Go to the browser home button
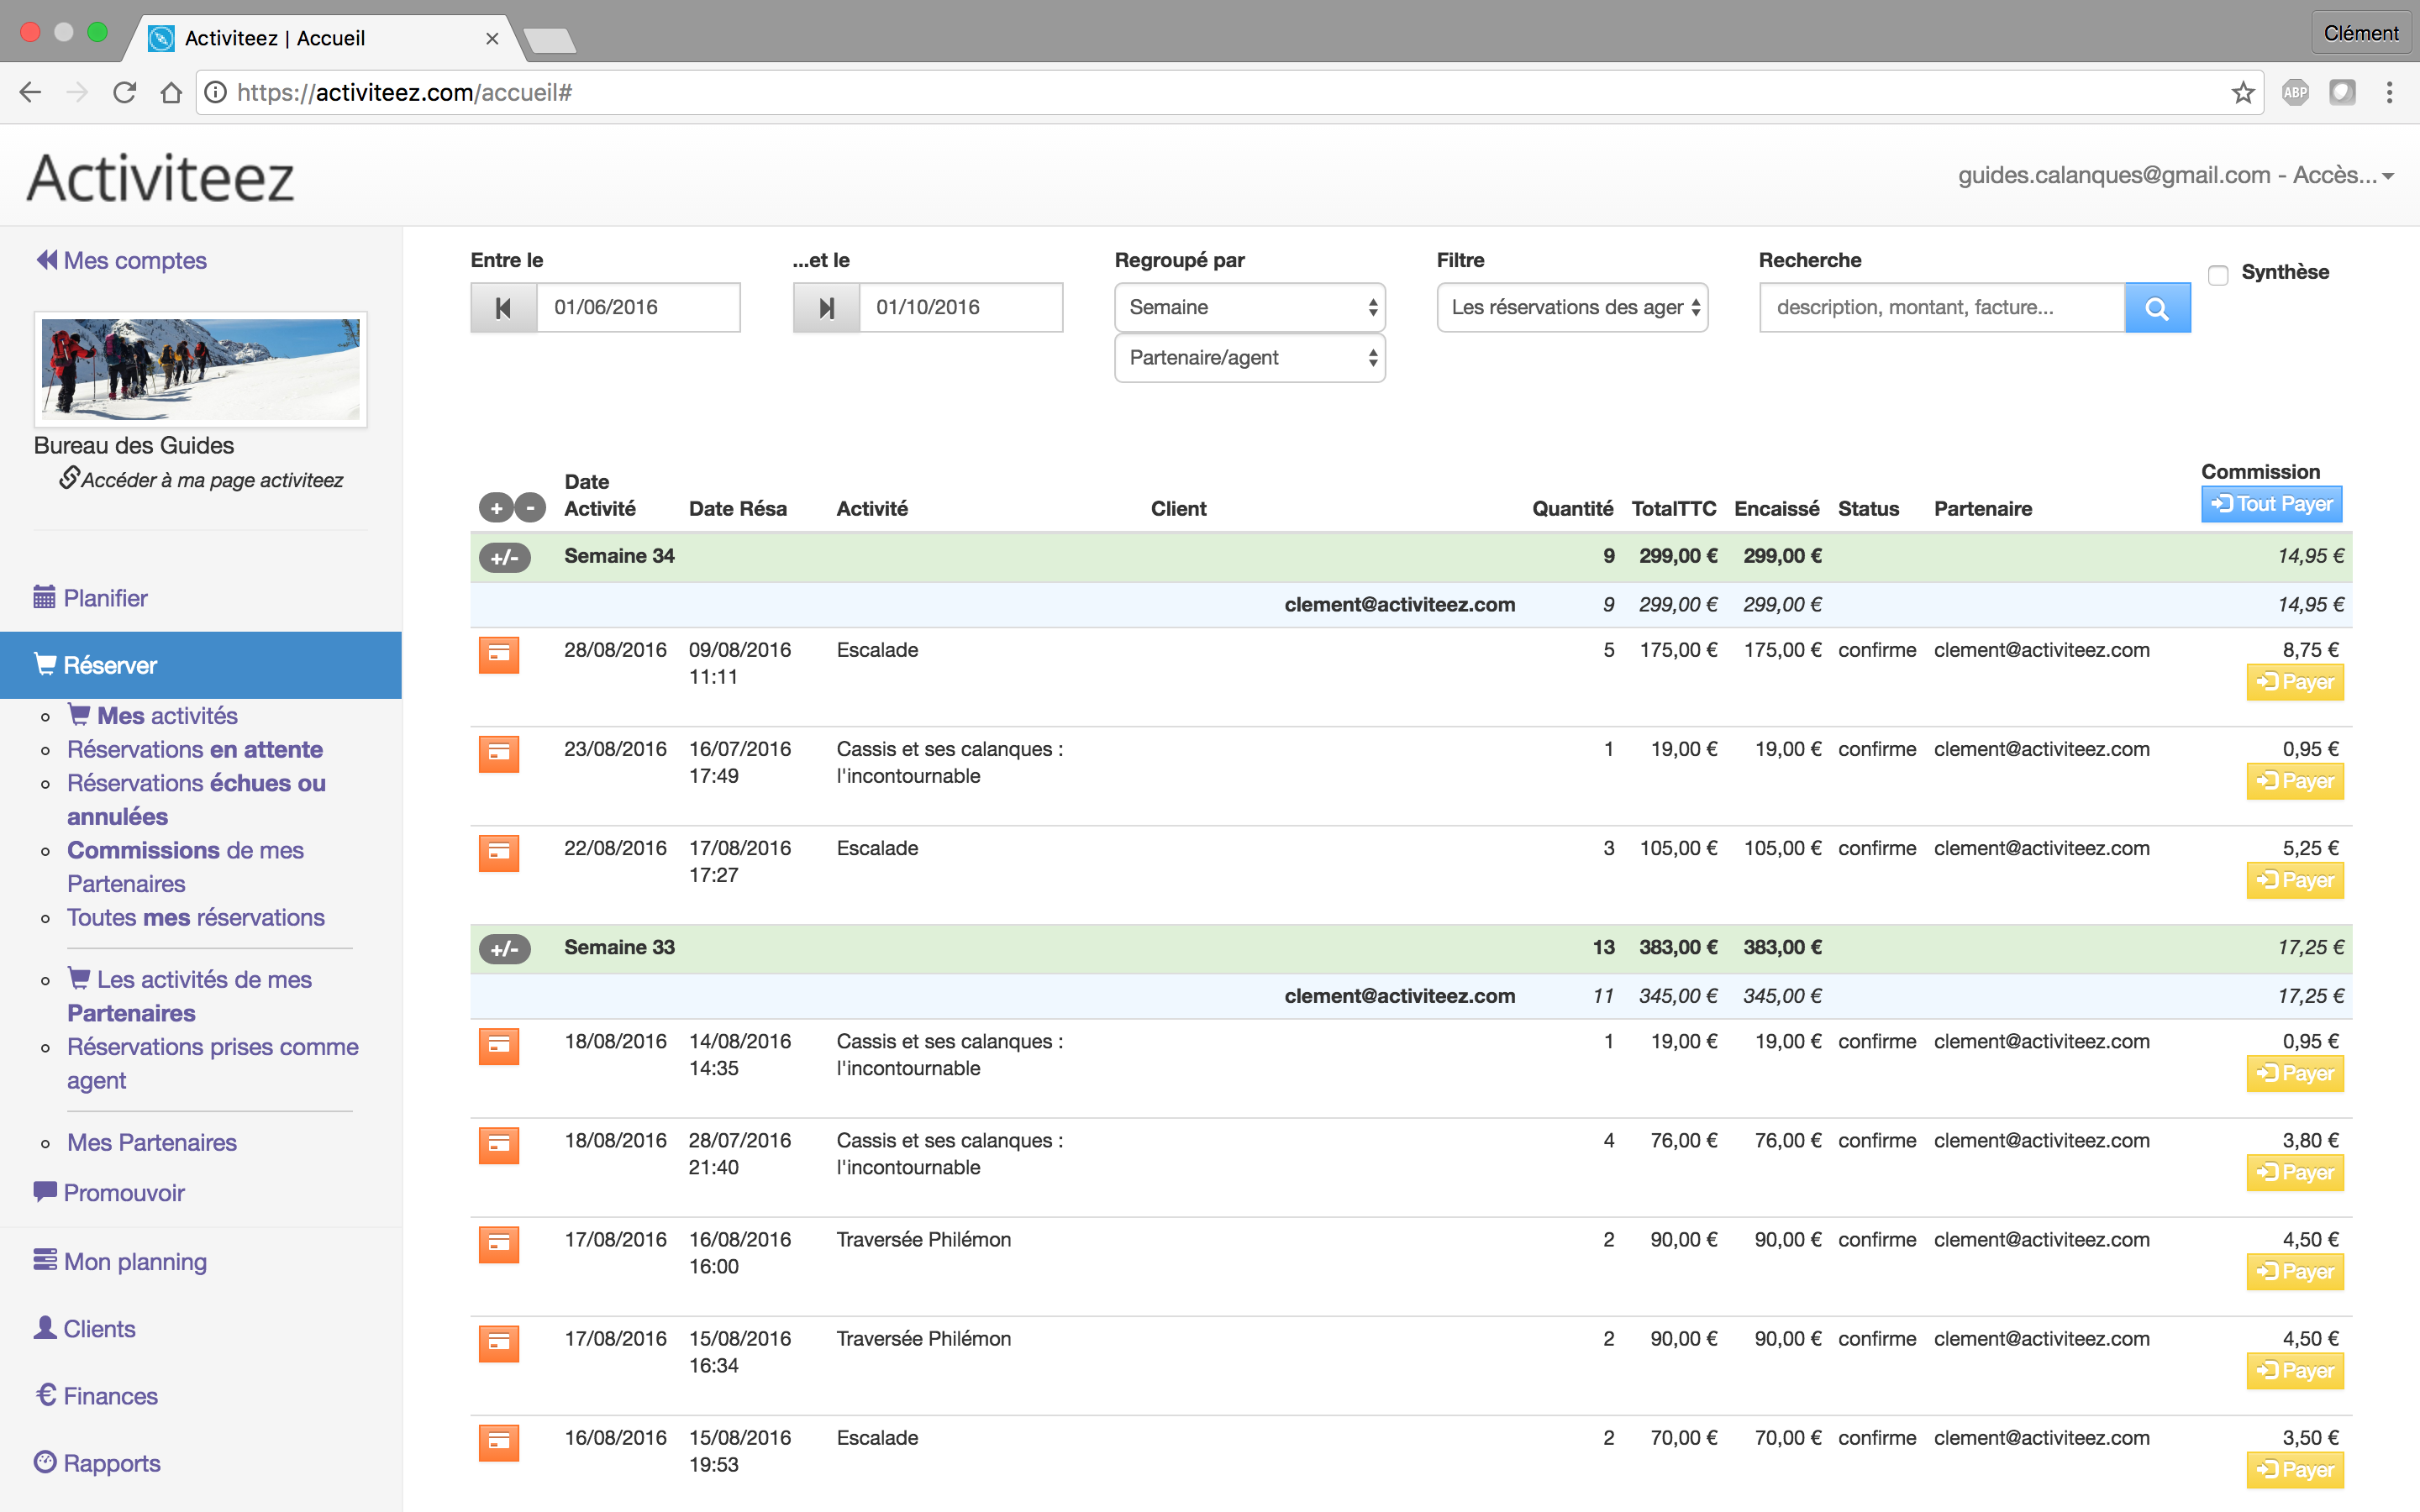Image resolution: width=2420 pixels, height=1512 pixels. 171,93
